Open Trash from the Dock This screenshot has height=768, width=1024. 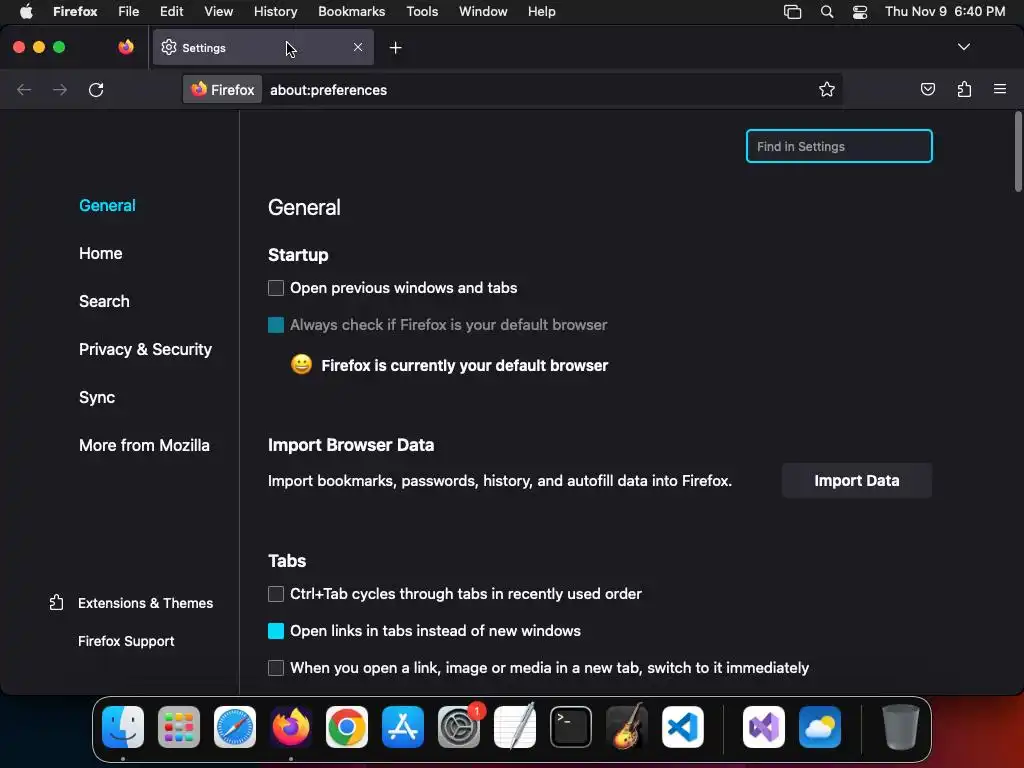(901, 727)
